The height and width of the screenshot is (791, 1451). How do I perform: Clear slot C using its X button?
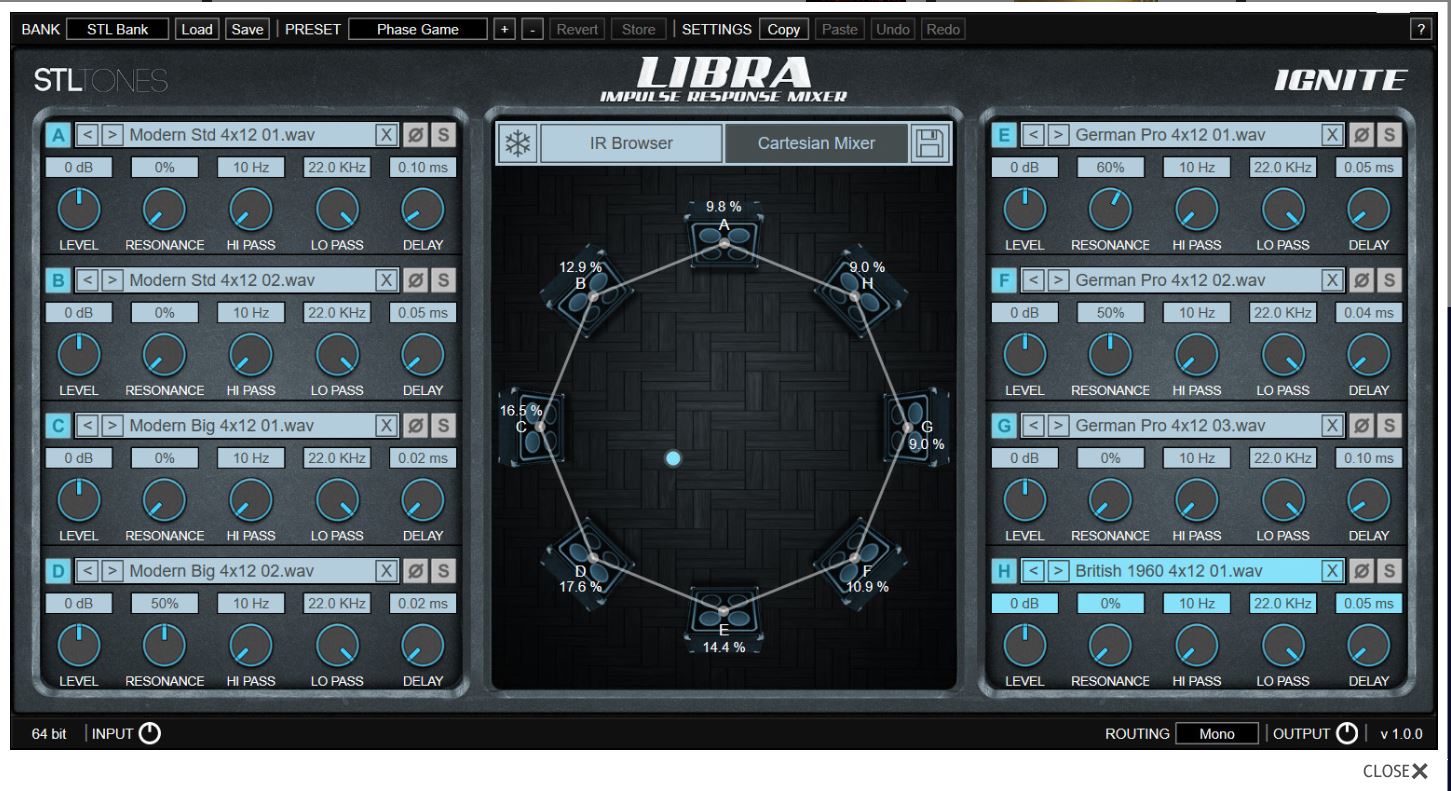click(x=386, y=426)
